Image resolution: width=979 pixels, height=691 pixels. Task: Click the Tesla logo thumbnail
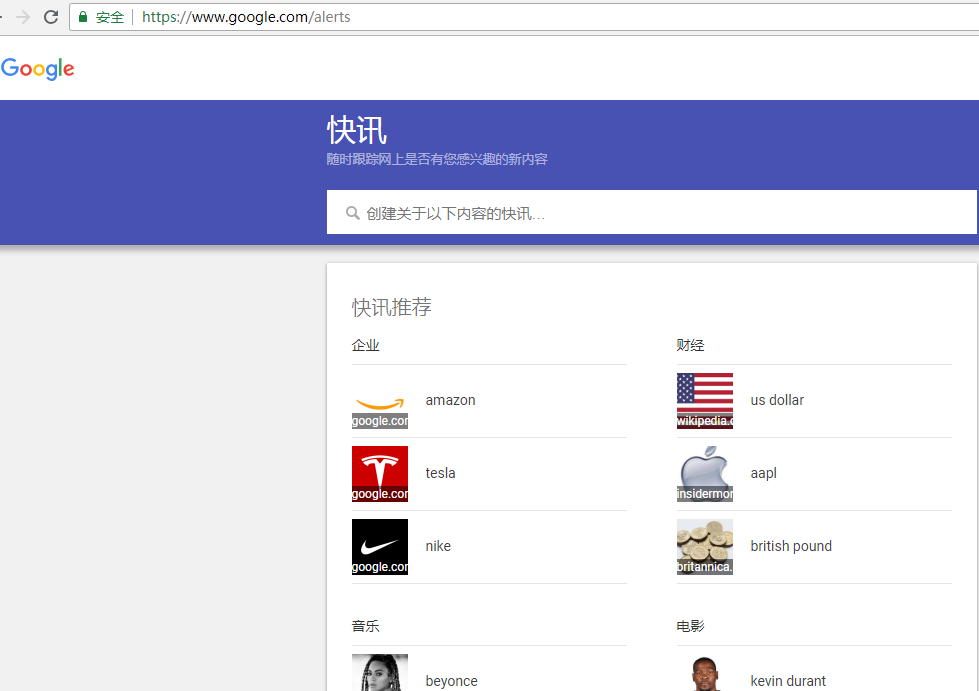pos(379,473)
